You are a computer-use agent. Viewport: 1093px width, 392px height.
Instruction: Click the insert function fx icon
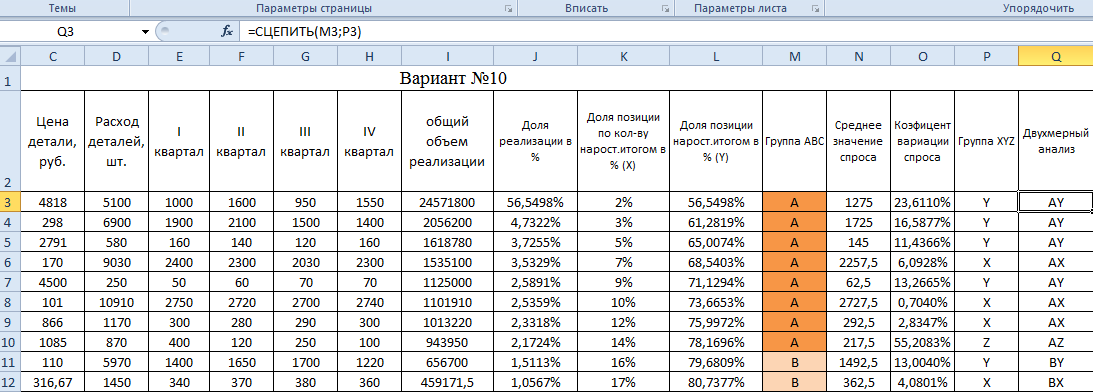226,31
